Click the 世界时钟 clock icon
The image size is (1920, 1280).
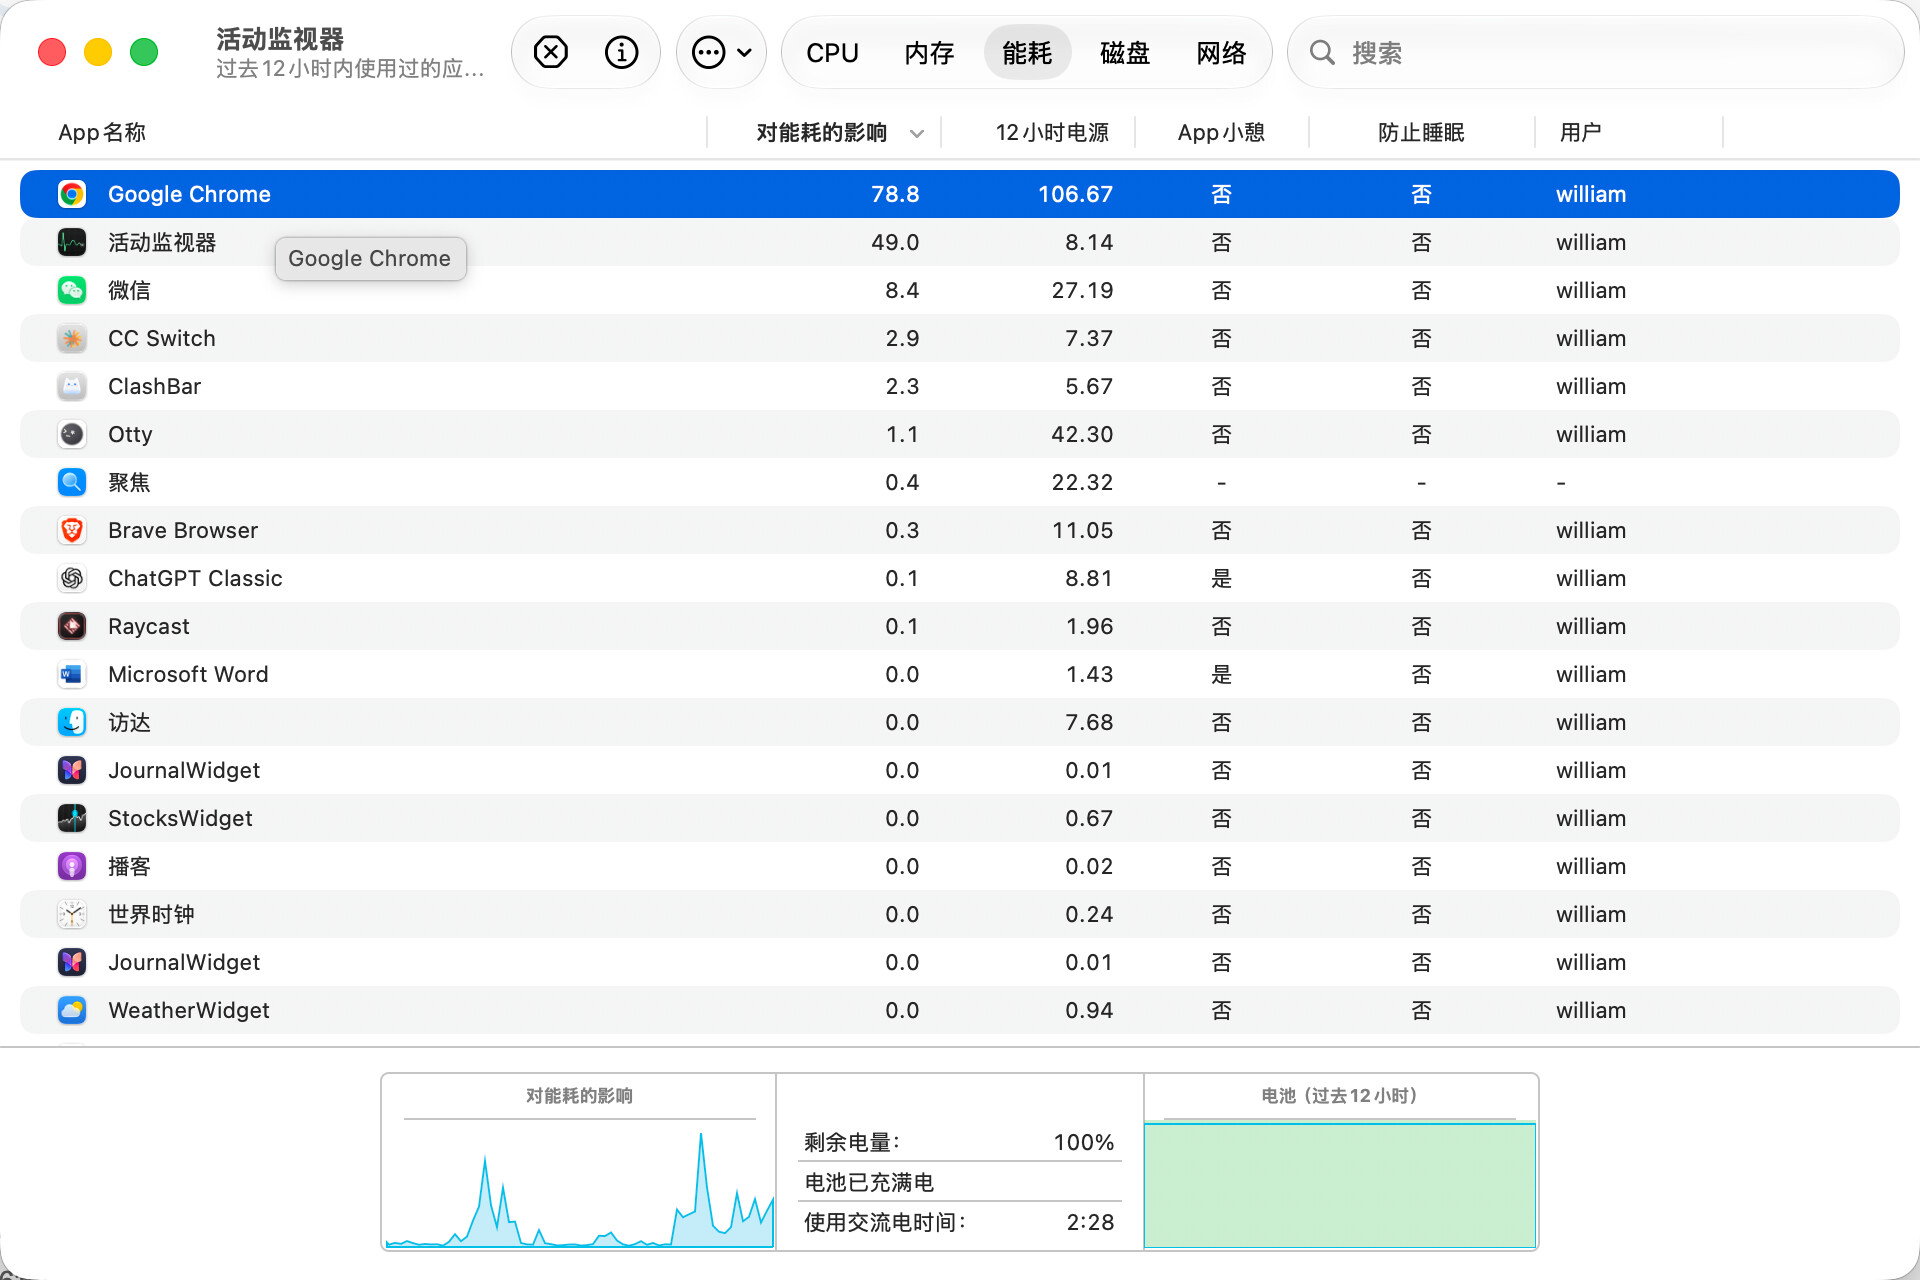point(72,914)
